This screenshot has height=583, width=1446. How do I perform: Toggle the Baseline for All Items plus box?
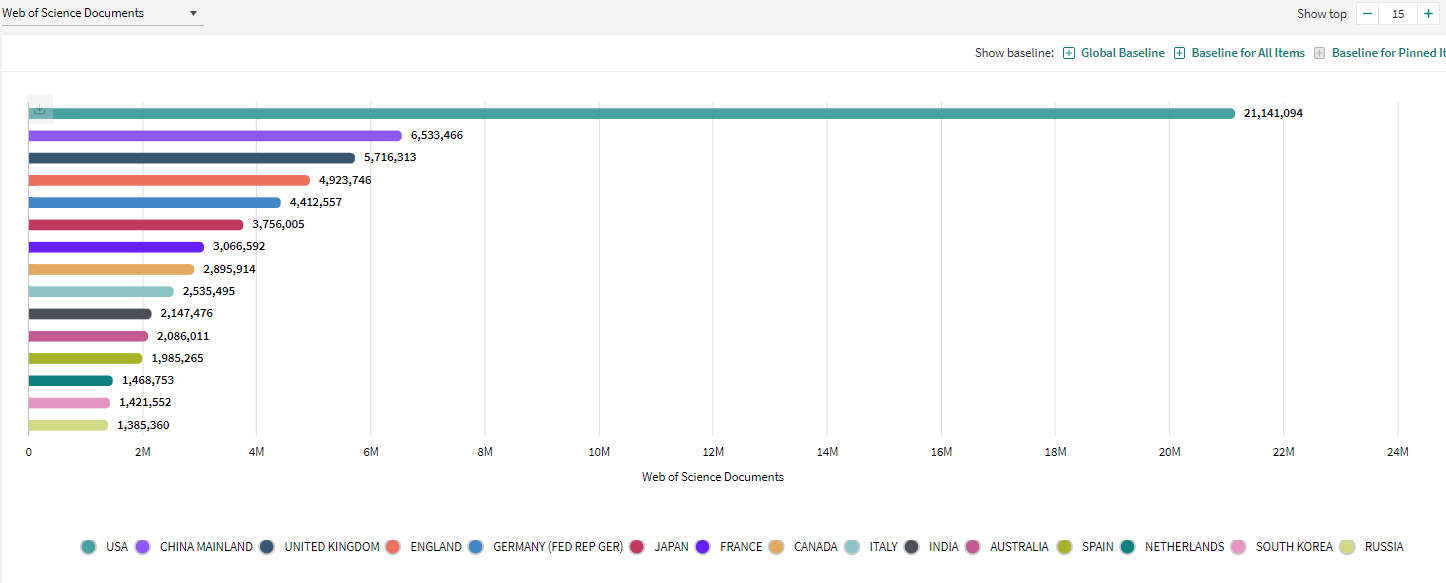click(x=1179, y=53)
